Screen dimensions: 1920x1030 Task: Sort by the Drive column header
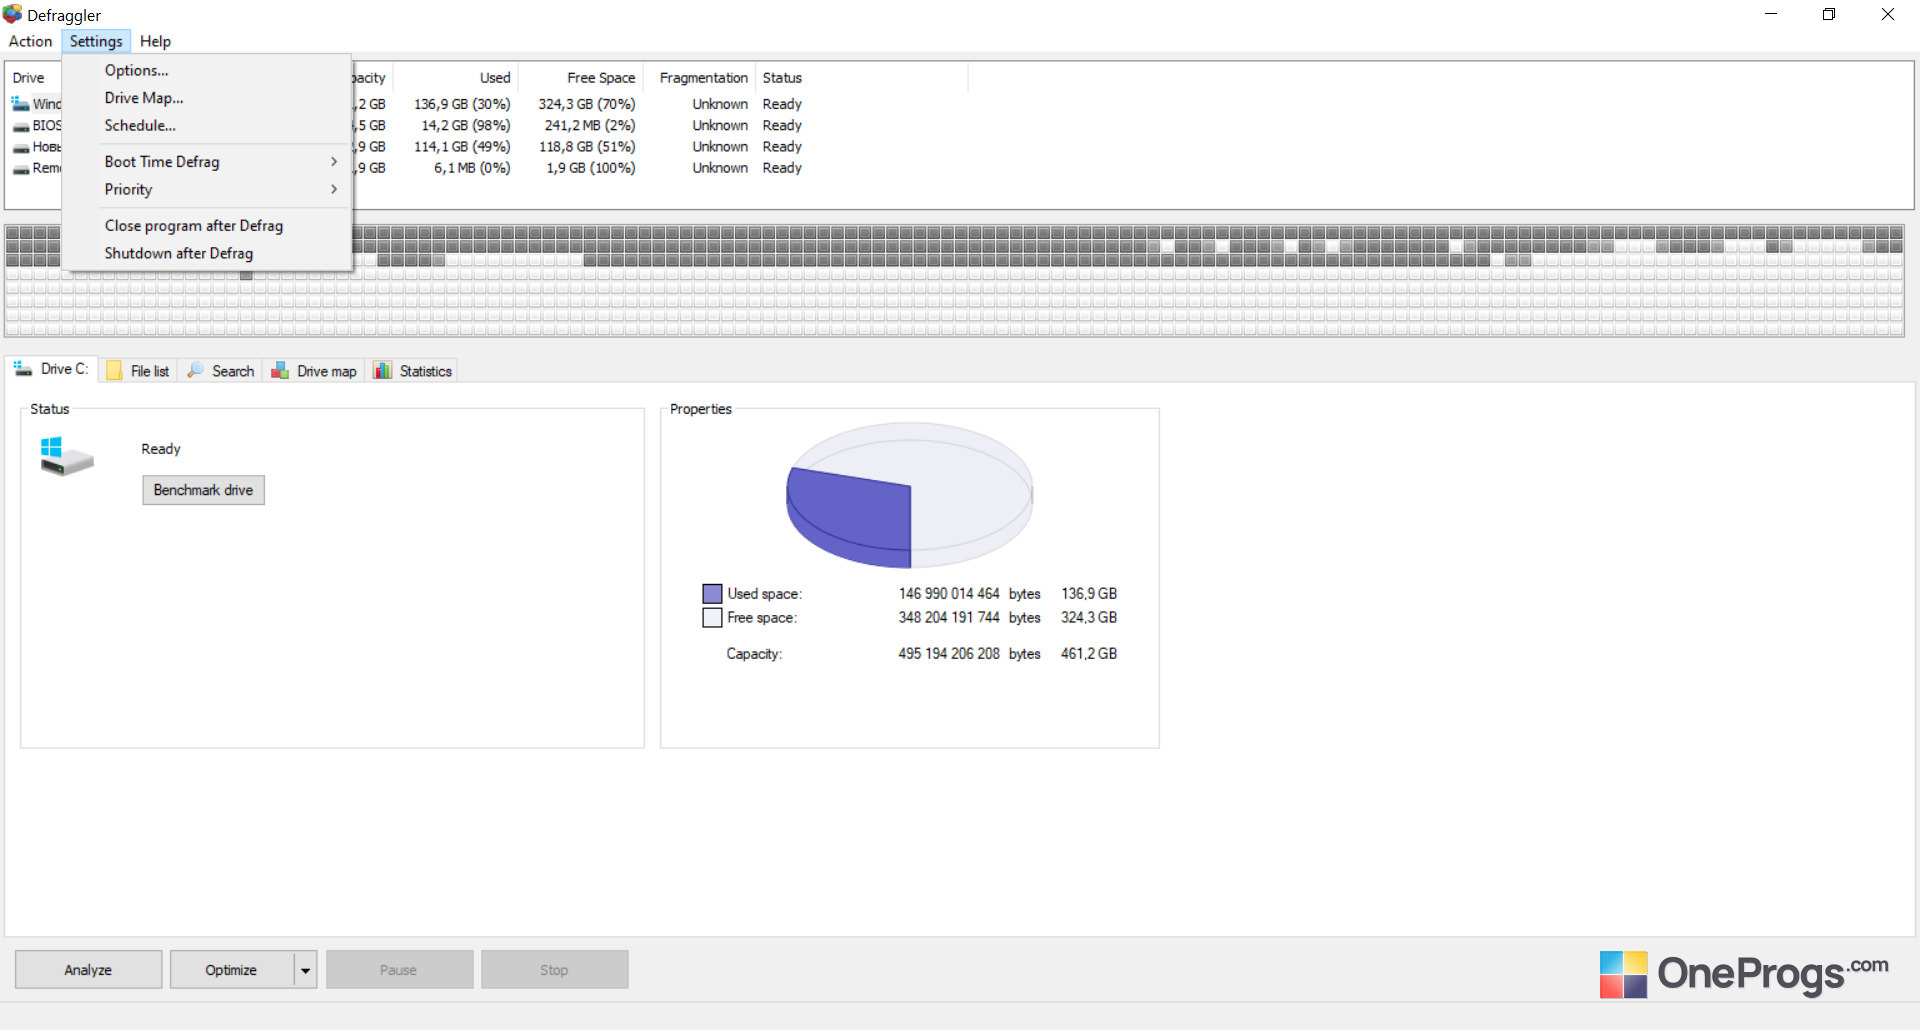tap(28, 78)
